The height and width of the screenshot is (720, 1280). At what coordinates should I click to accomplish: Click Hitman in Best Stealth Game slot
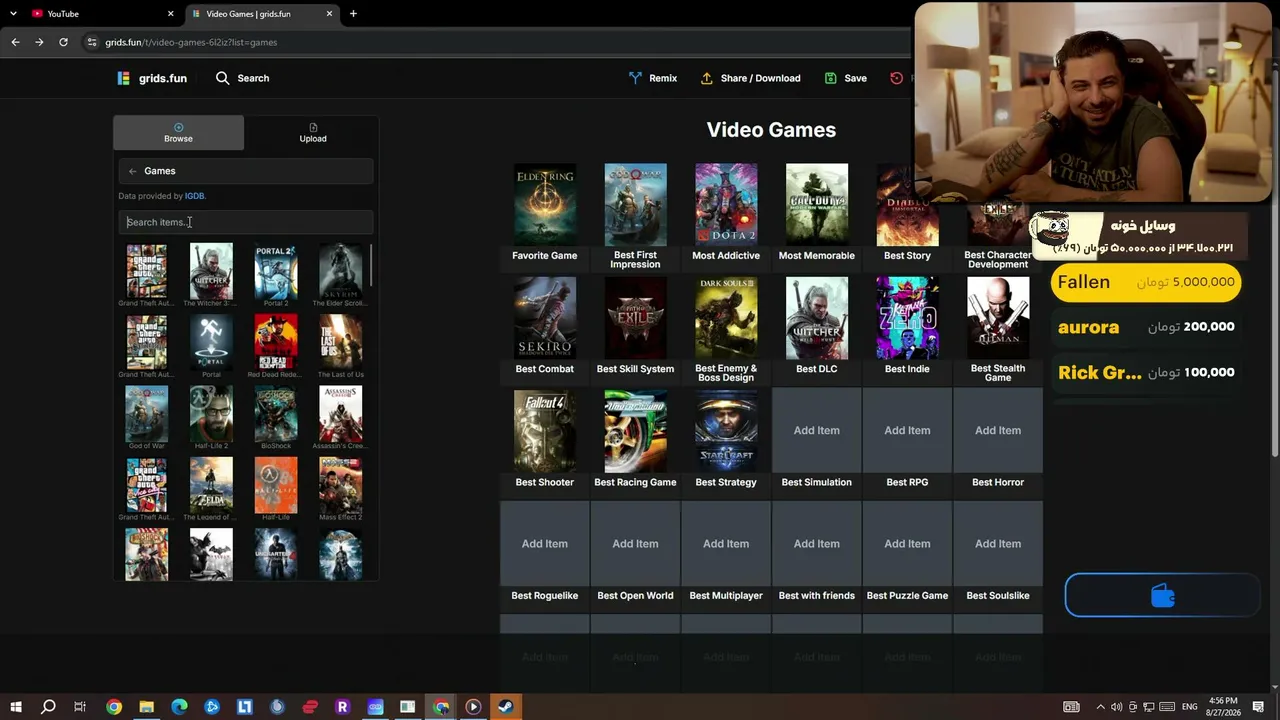[998, 318]
